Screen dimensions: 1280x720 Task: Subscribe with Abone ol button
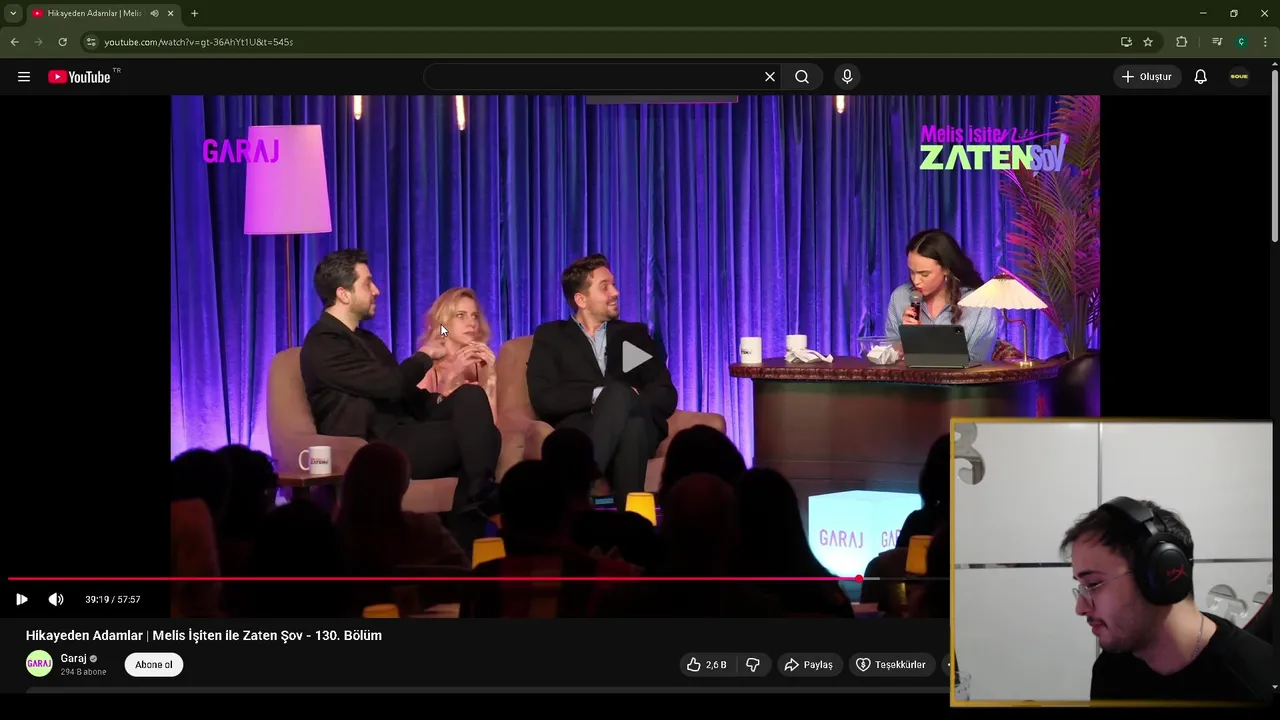(154, 664)
